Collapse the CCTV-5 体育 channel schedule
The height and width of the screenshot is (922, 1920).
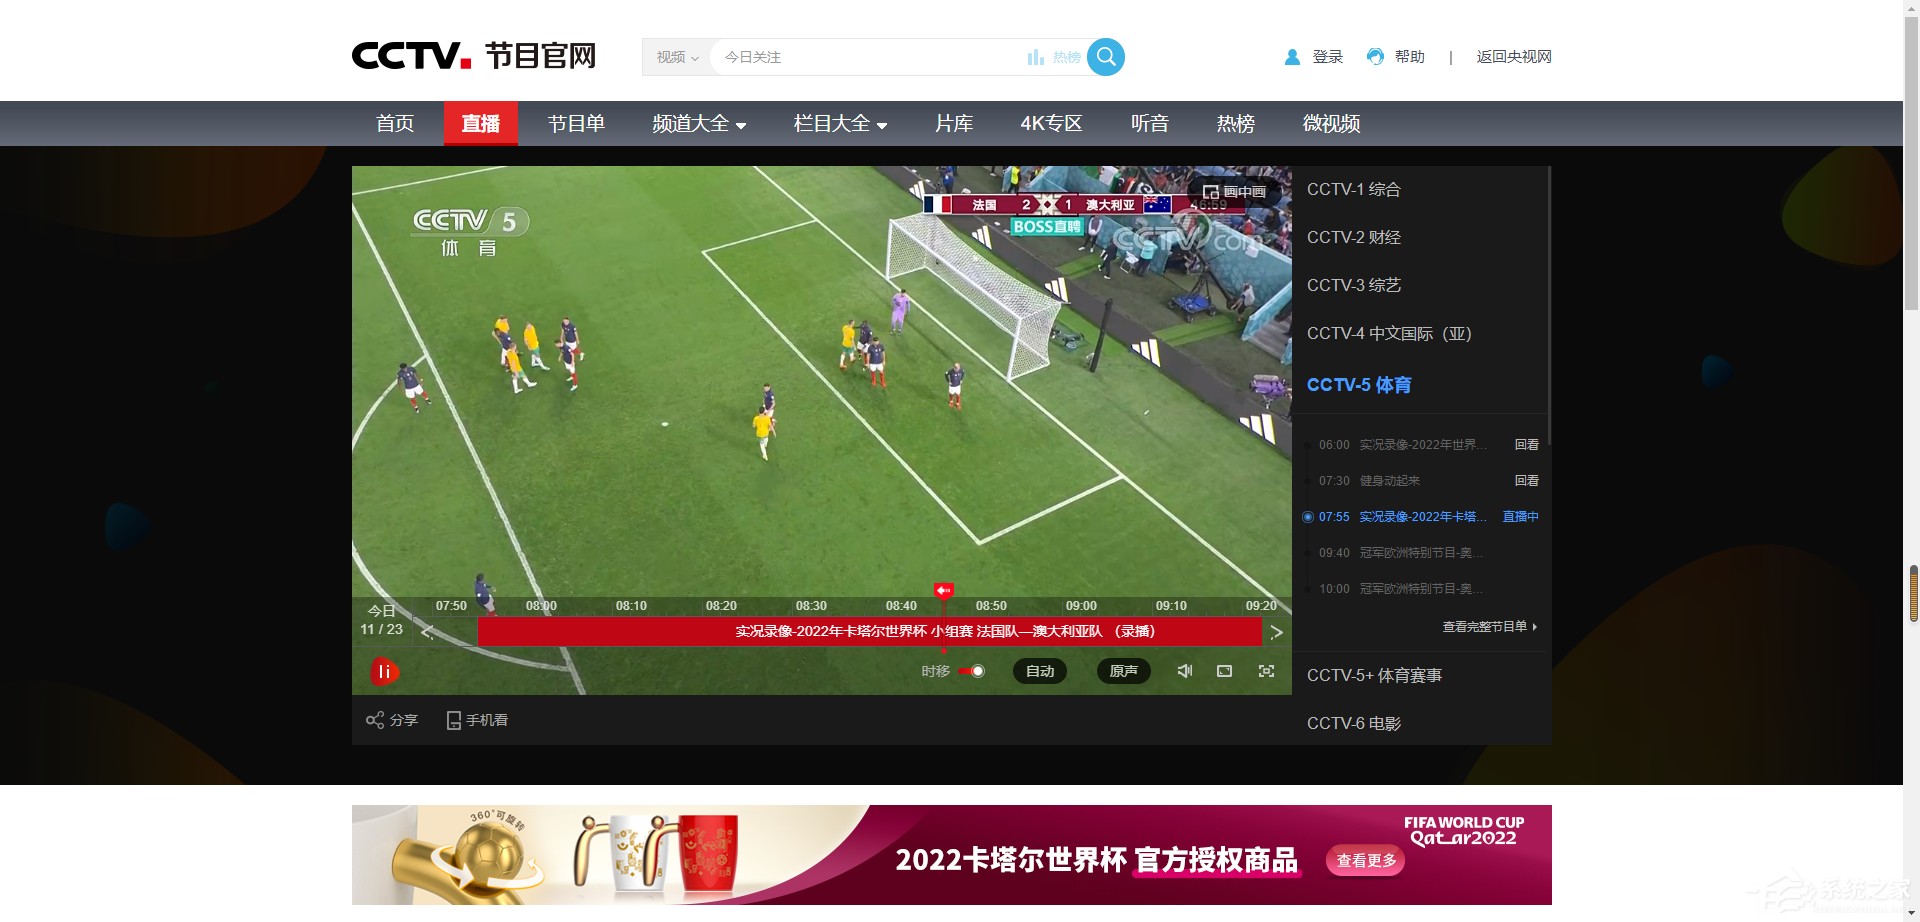pos(1359,385)
